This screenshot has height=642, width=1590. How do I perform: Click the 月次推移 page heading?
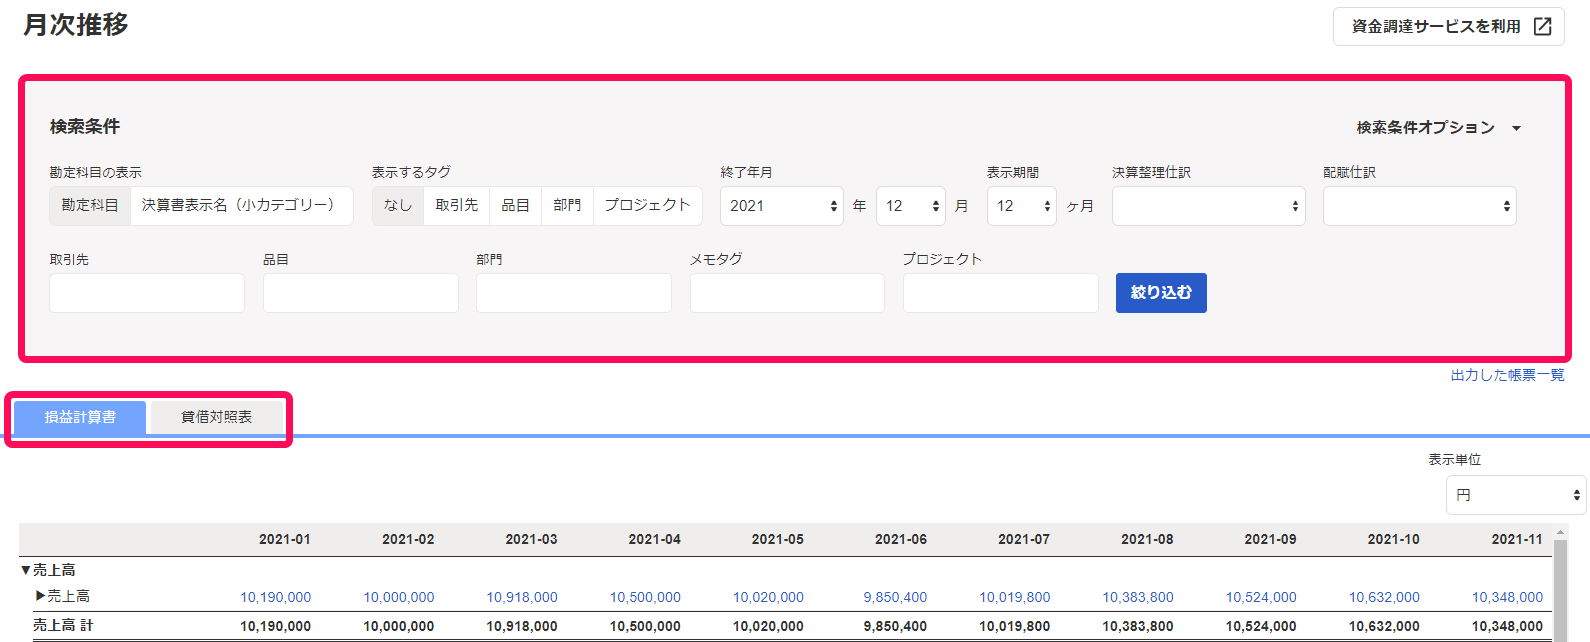[x=76, y=25]
